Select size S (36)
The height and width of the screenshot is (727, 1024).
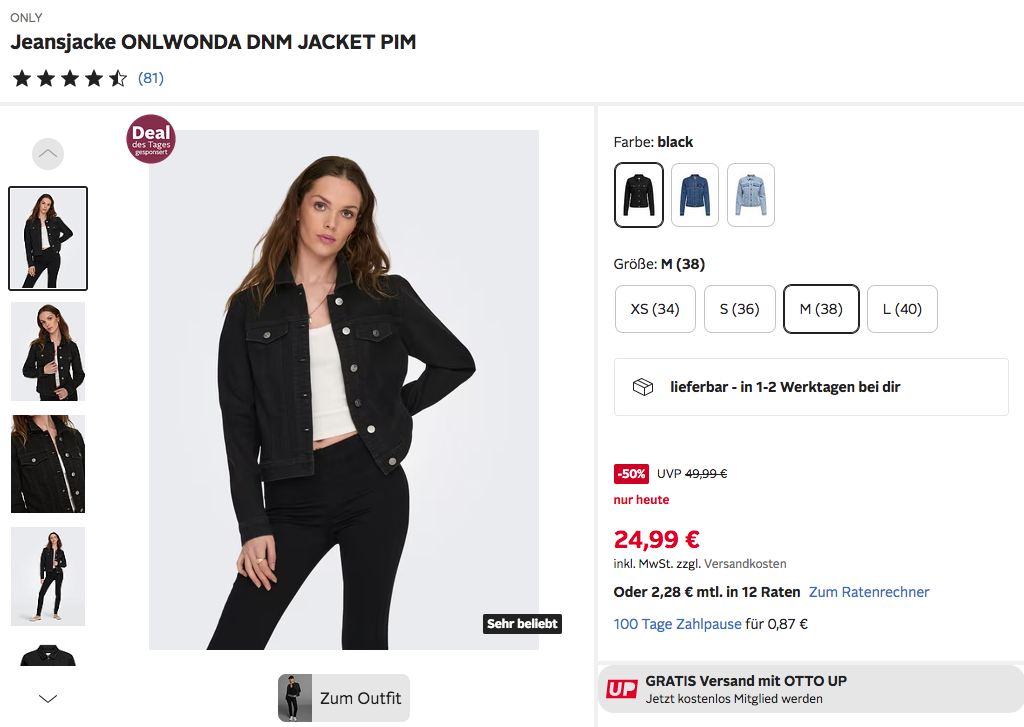click(739, 309)
